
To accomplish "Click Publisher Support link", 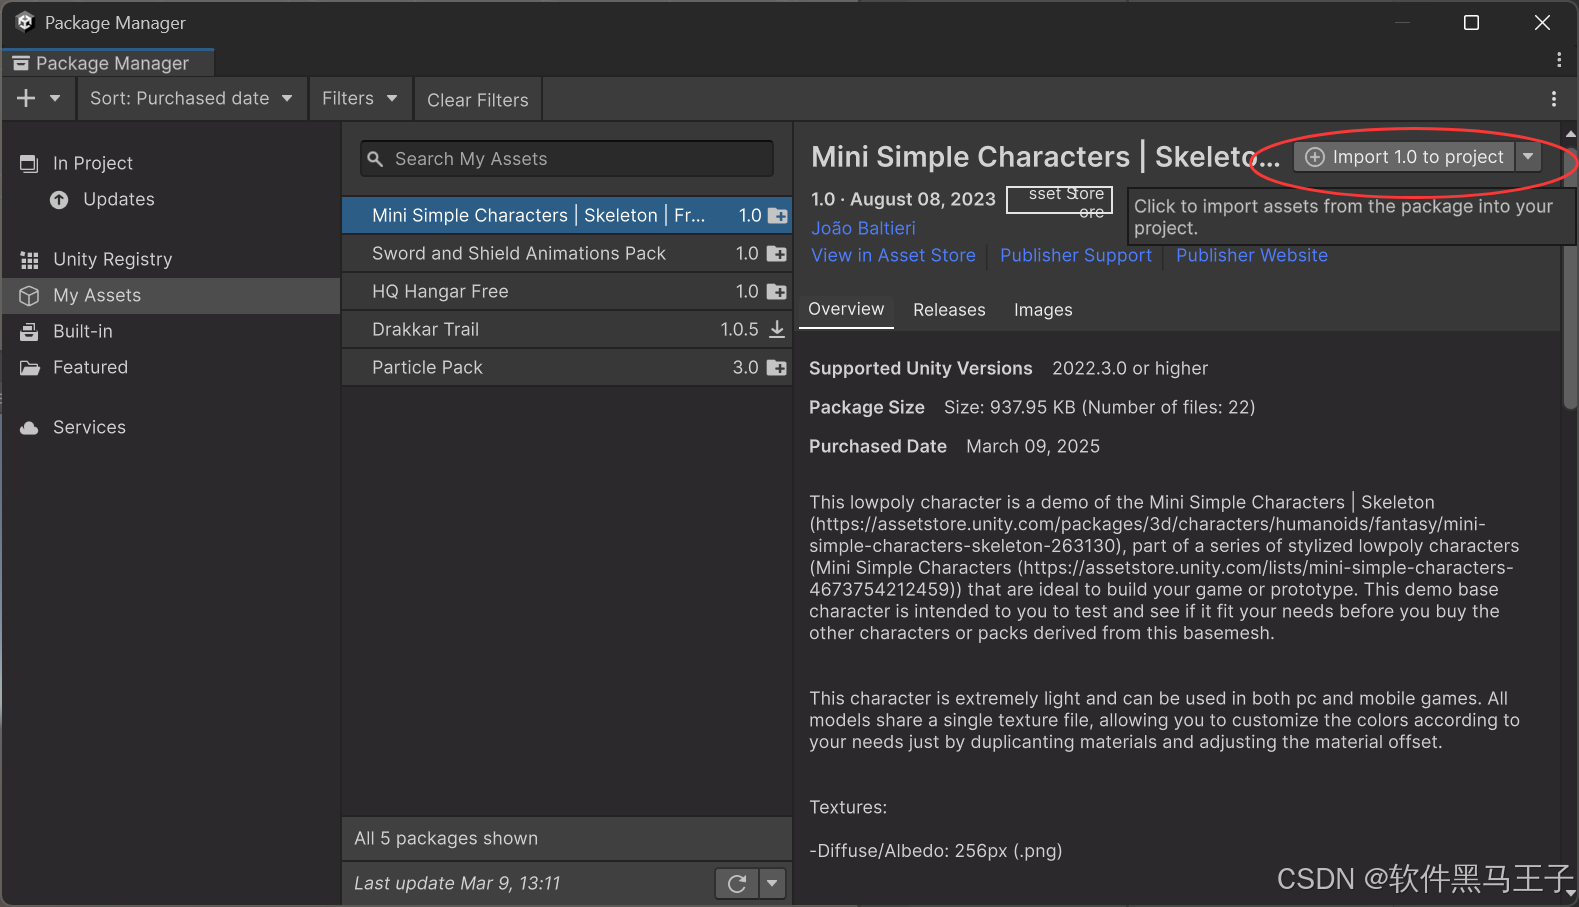I will click(1076, 255).
